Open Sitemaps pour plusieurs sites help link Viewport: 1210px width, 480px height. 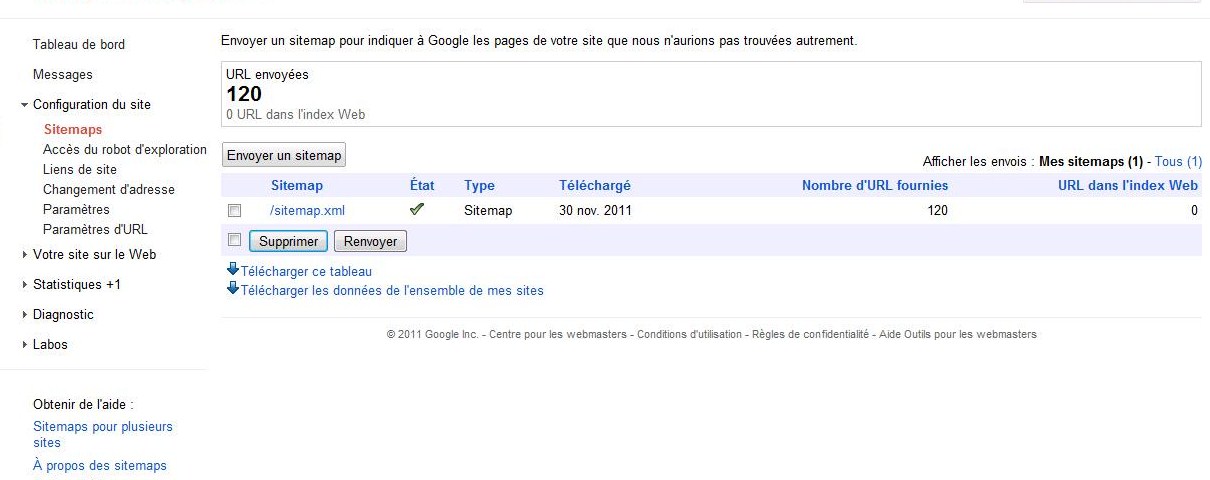coord(103,434)
